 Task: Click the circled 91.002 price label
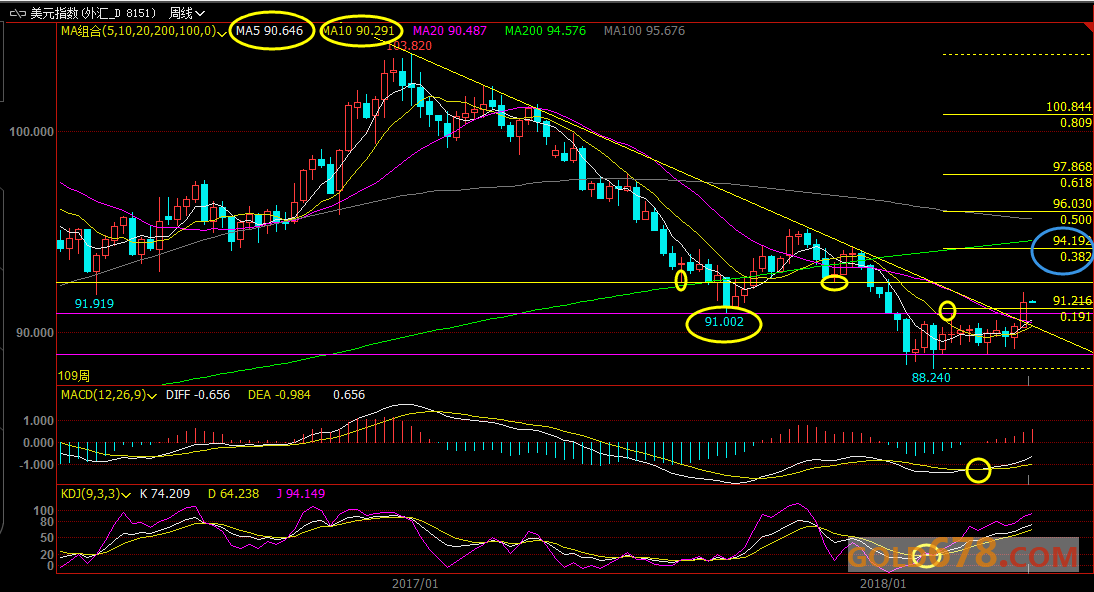click(x=724, y=322)
